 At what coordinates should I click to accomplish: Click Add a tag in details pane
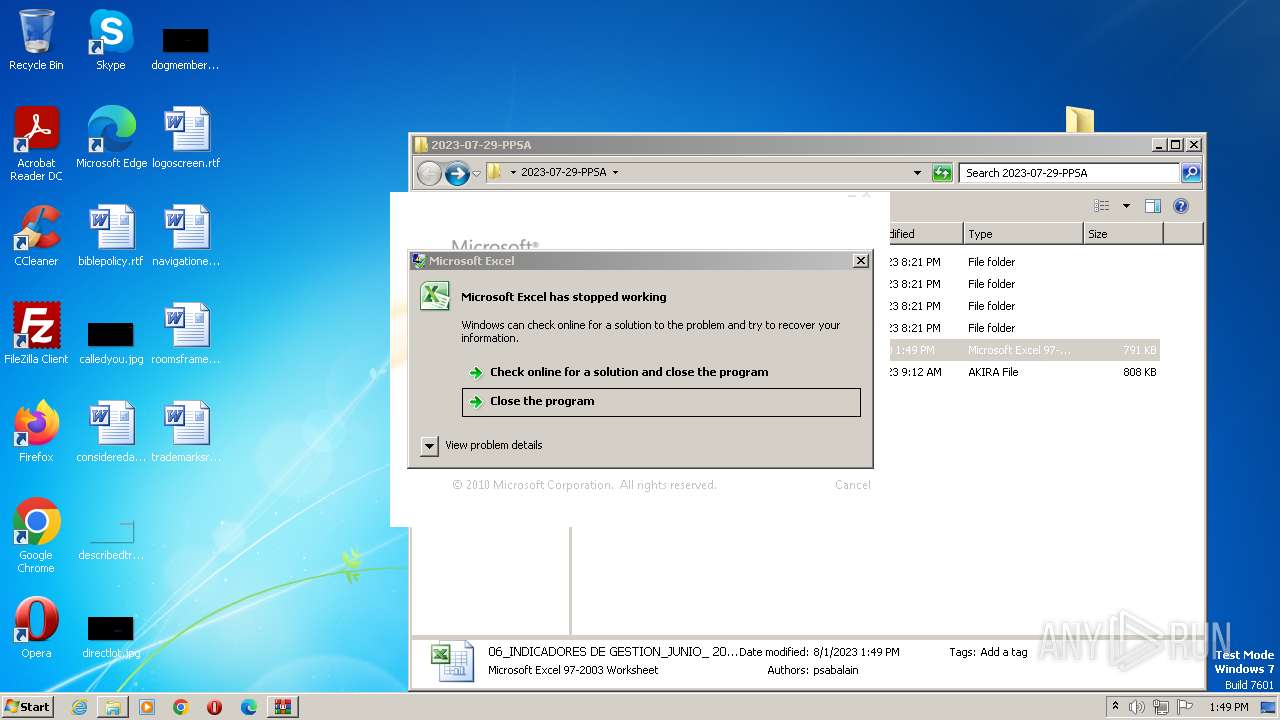(1003, 652)
